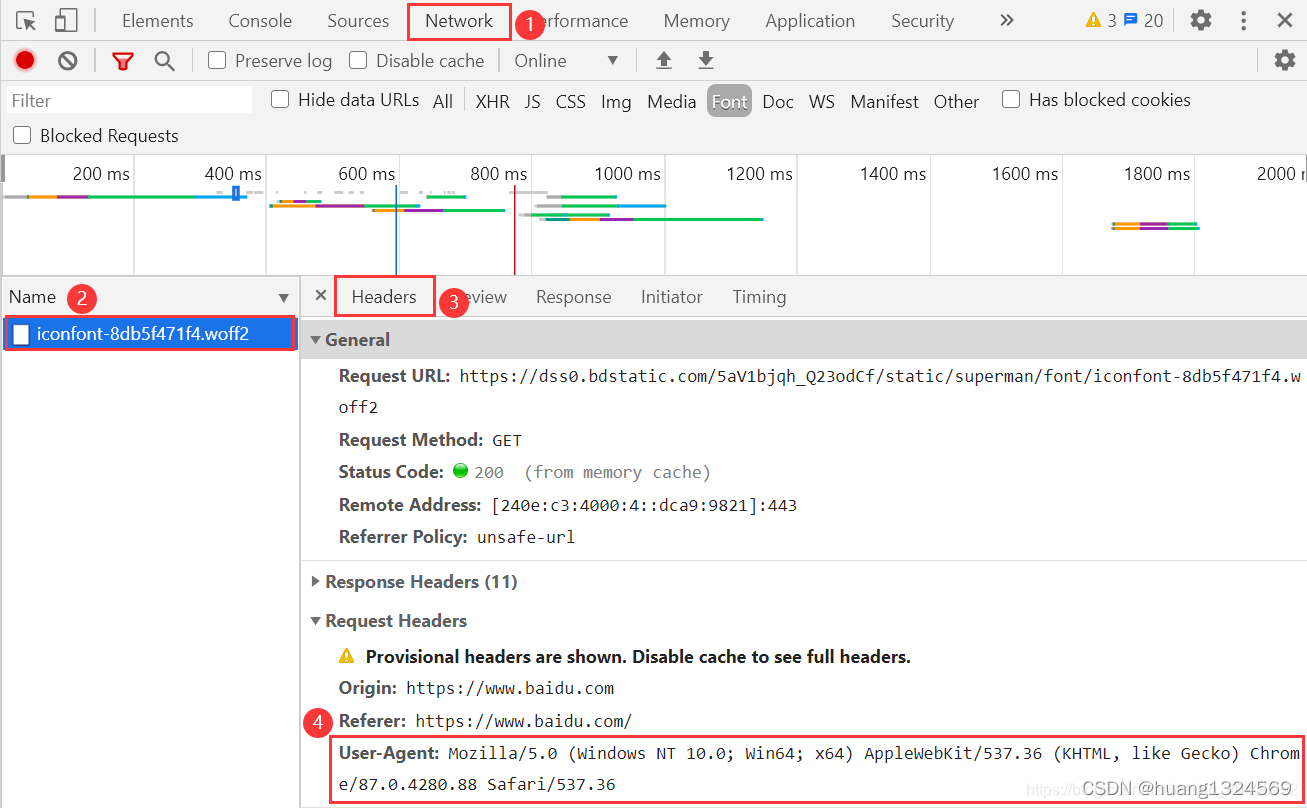
Task: Click the red load line in timeline
Action: (x=514, y=232)
